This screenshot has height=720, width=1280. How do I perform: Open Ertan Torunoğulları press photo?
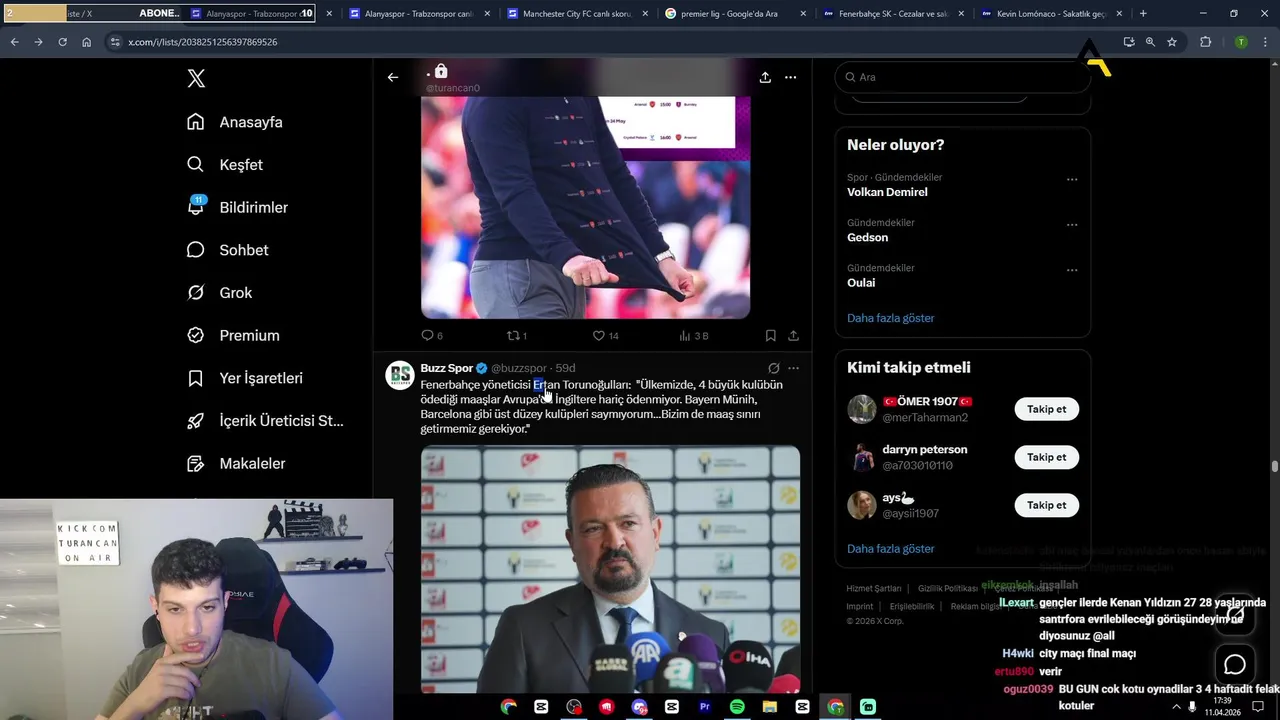click(610, 569)
